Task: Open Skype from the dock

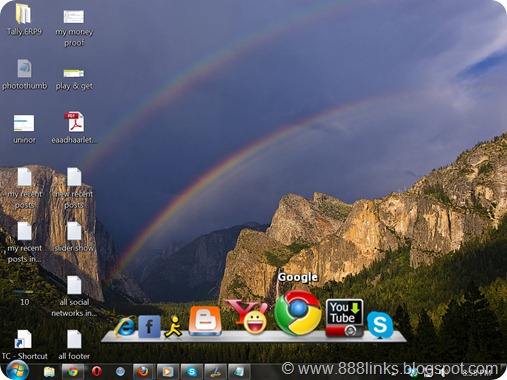Action: [x=380, y=325]
